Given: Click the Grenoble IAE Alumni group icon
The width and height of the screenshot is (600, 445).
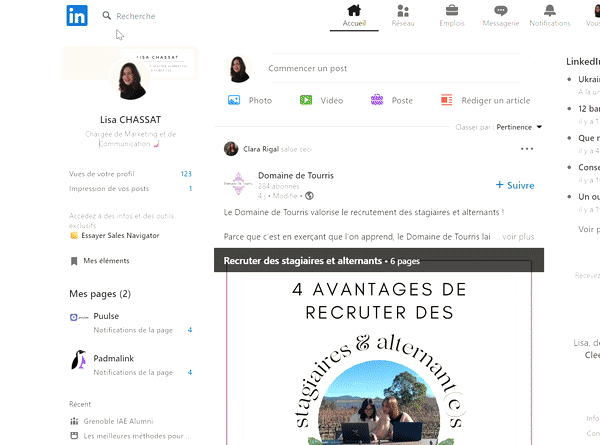Looking at the screenshot, I should [74, 421].
